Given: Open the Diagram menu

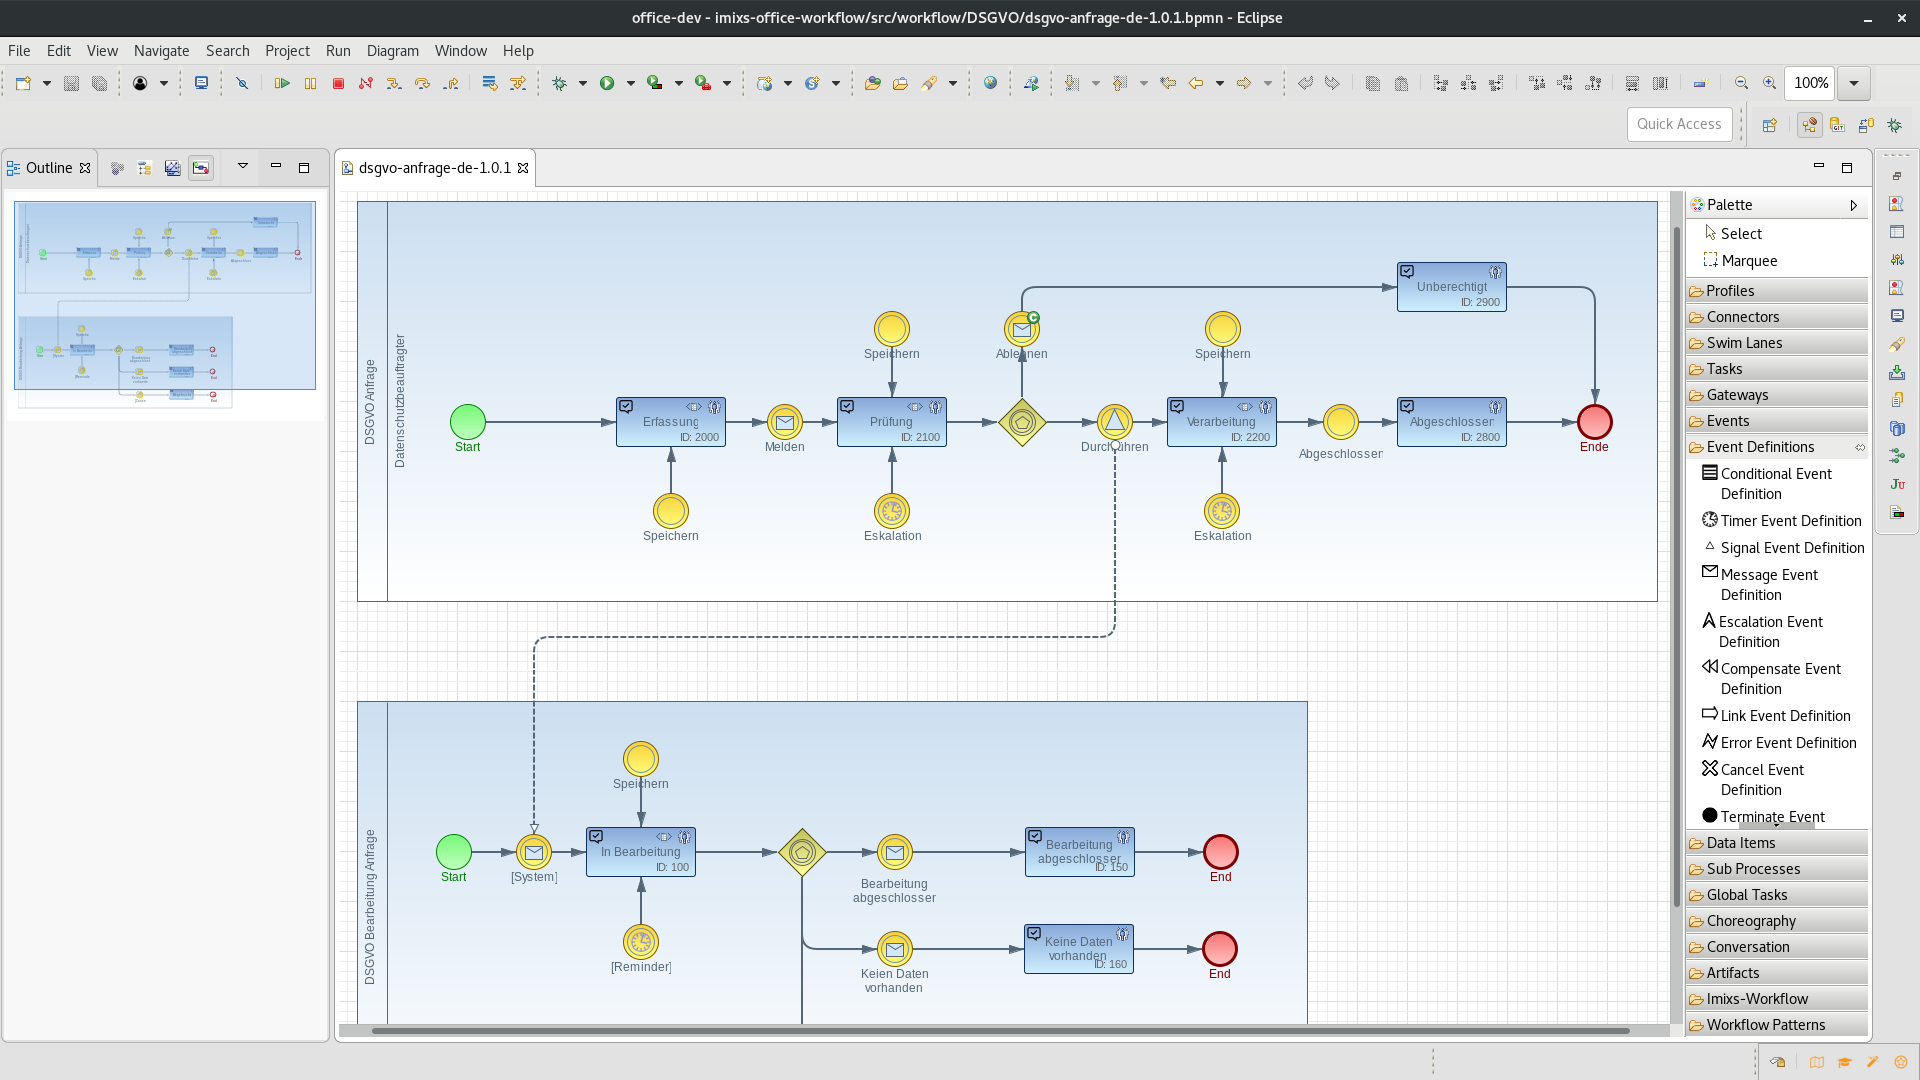Looking at the screenshot, I should tap(392, 51).
